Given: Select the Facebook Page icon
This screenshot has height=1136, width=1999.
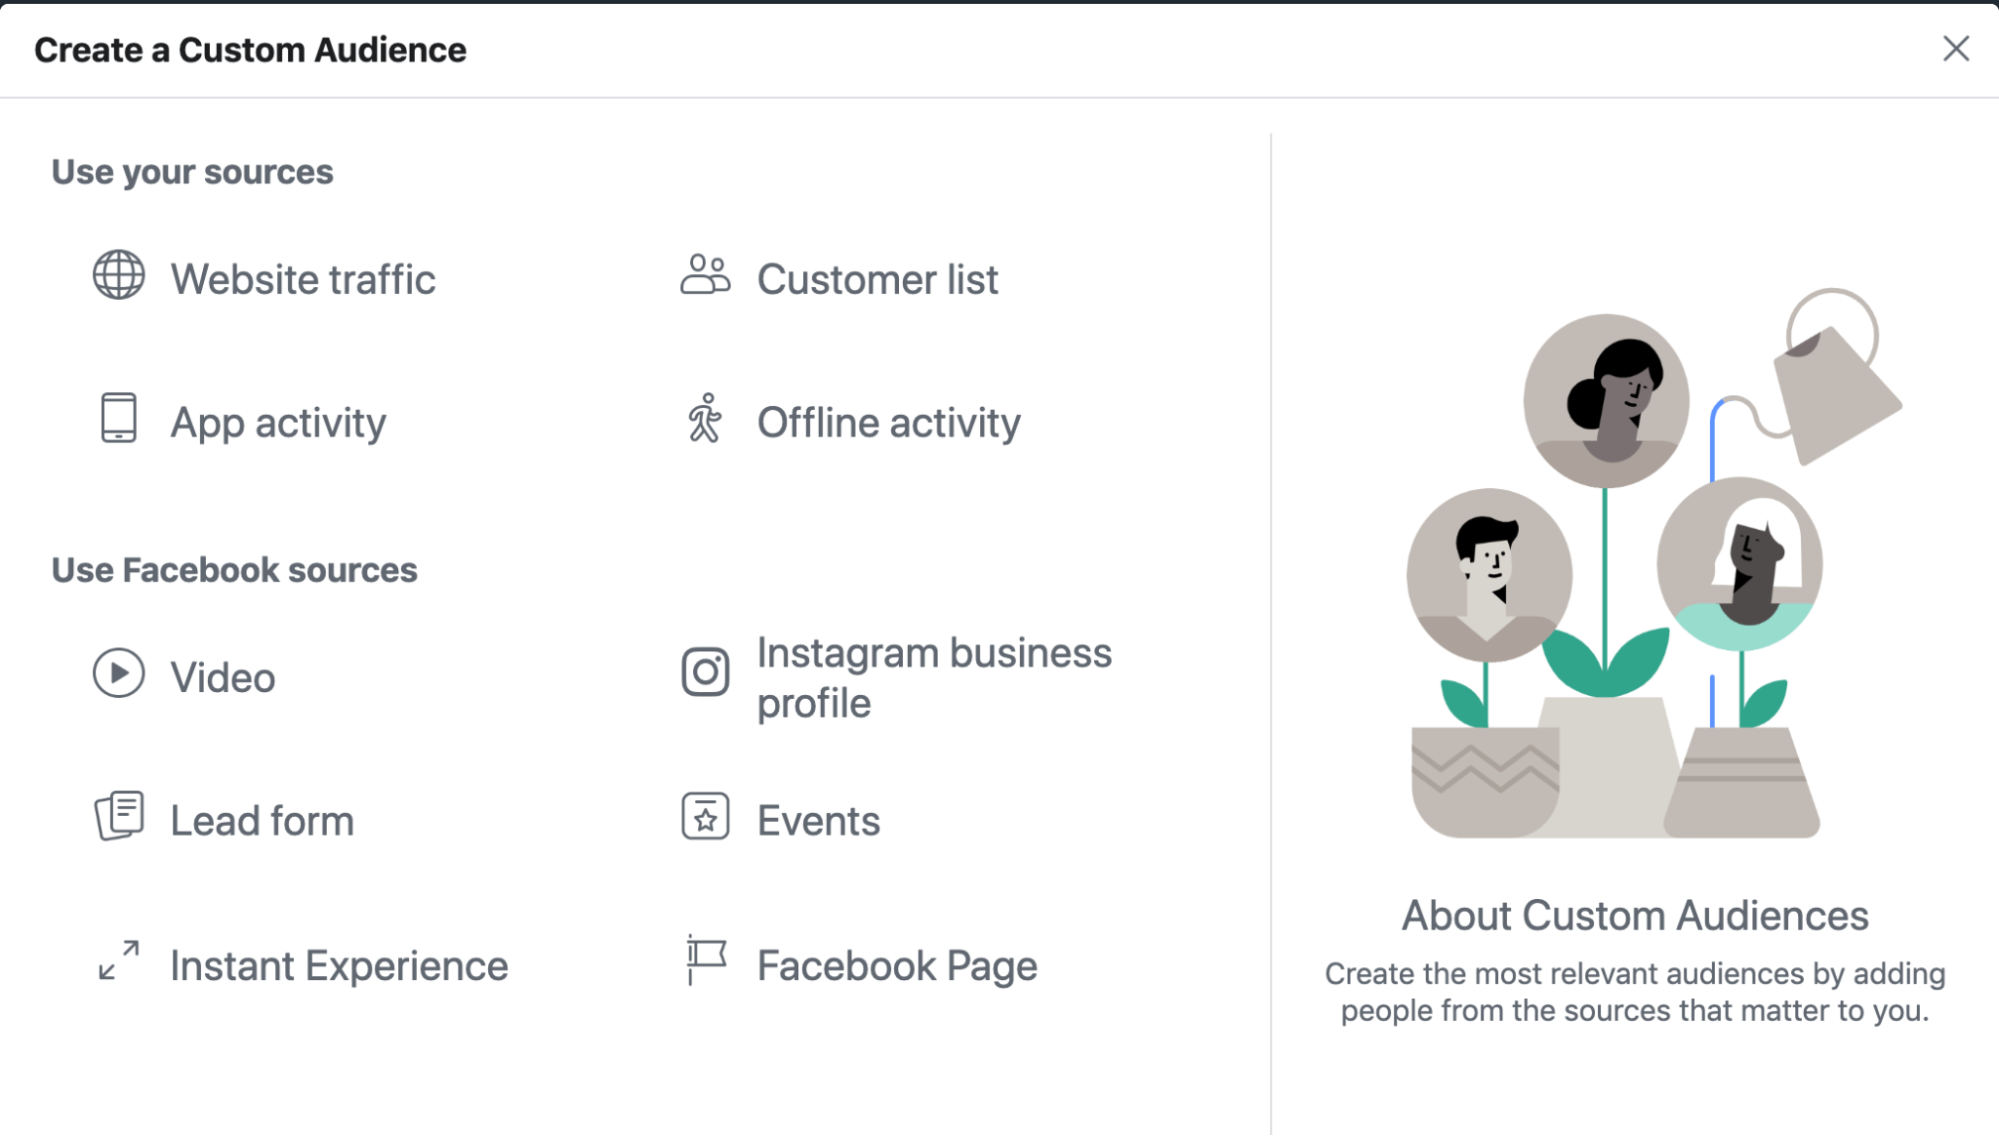Looking at the screenshot, I should click(707, 963).
